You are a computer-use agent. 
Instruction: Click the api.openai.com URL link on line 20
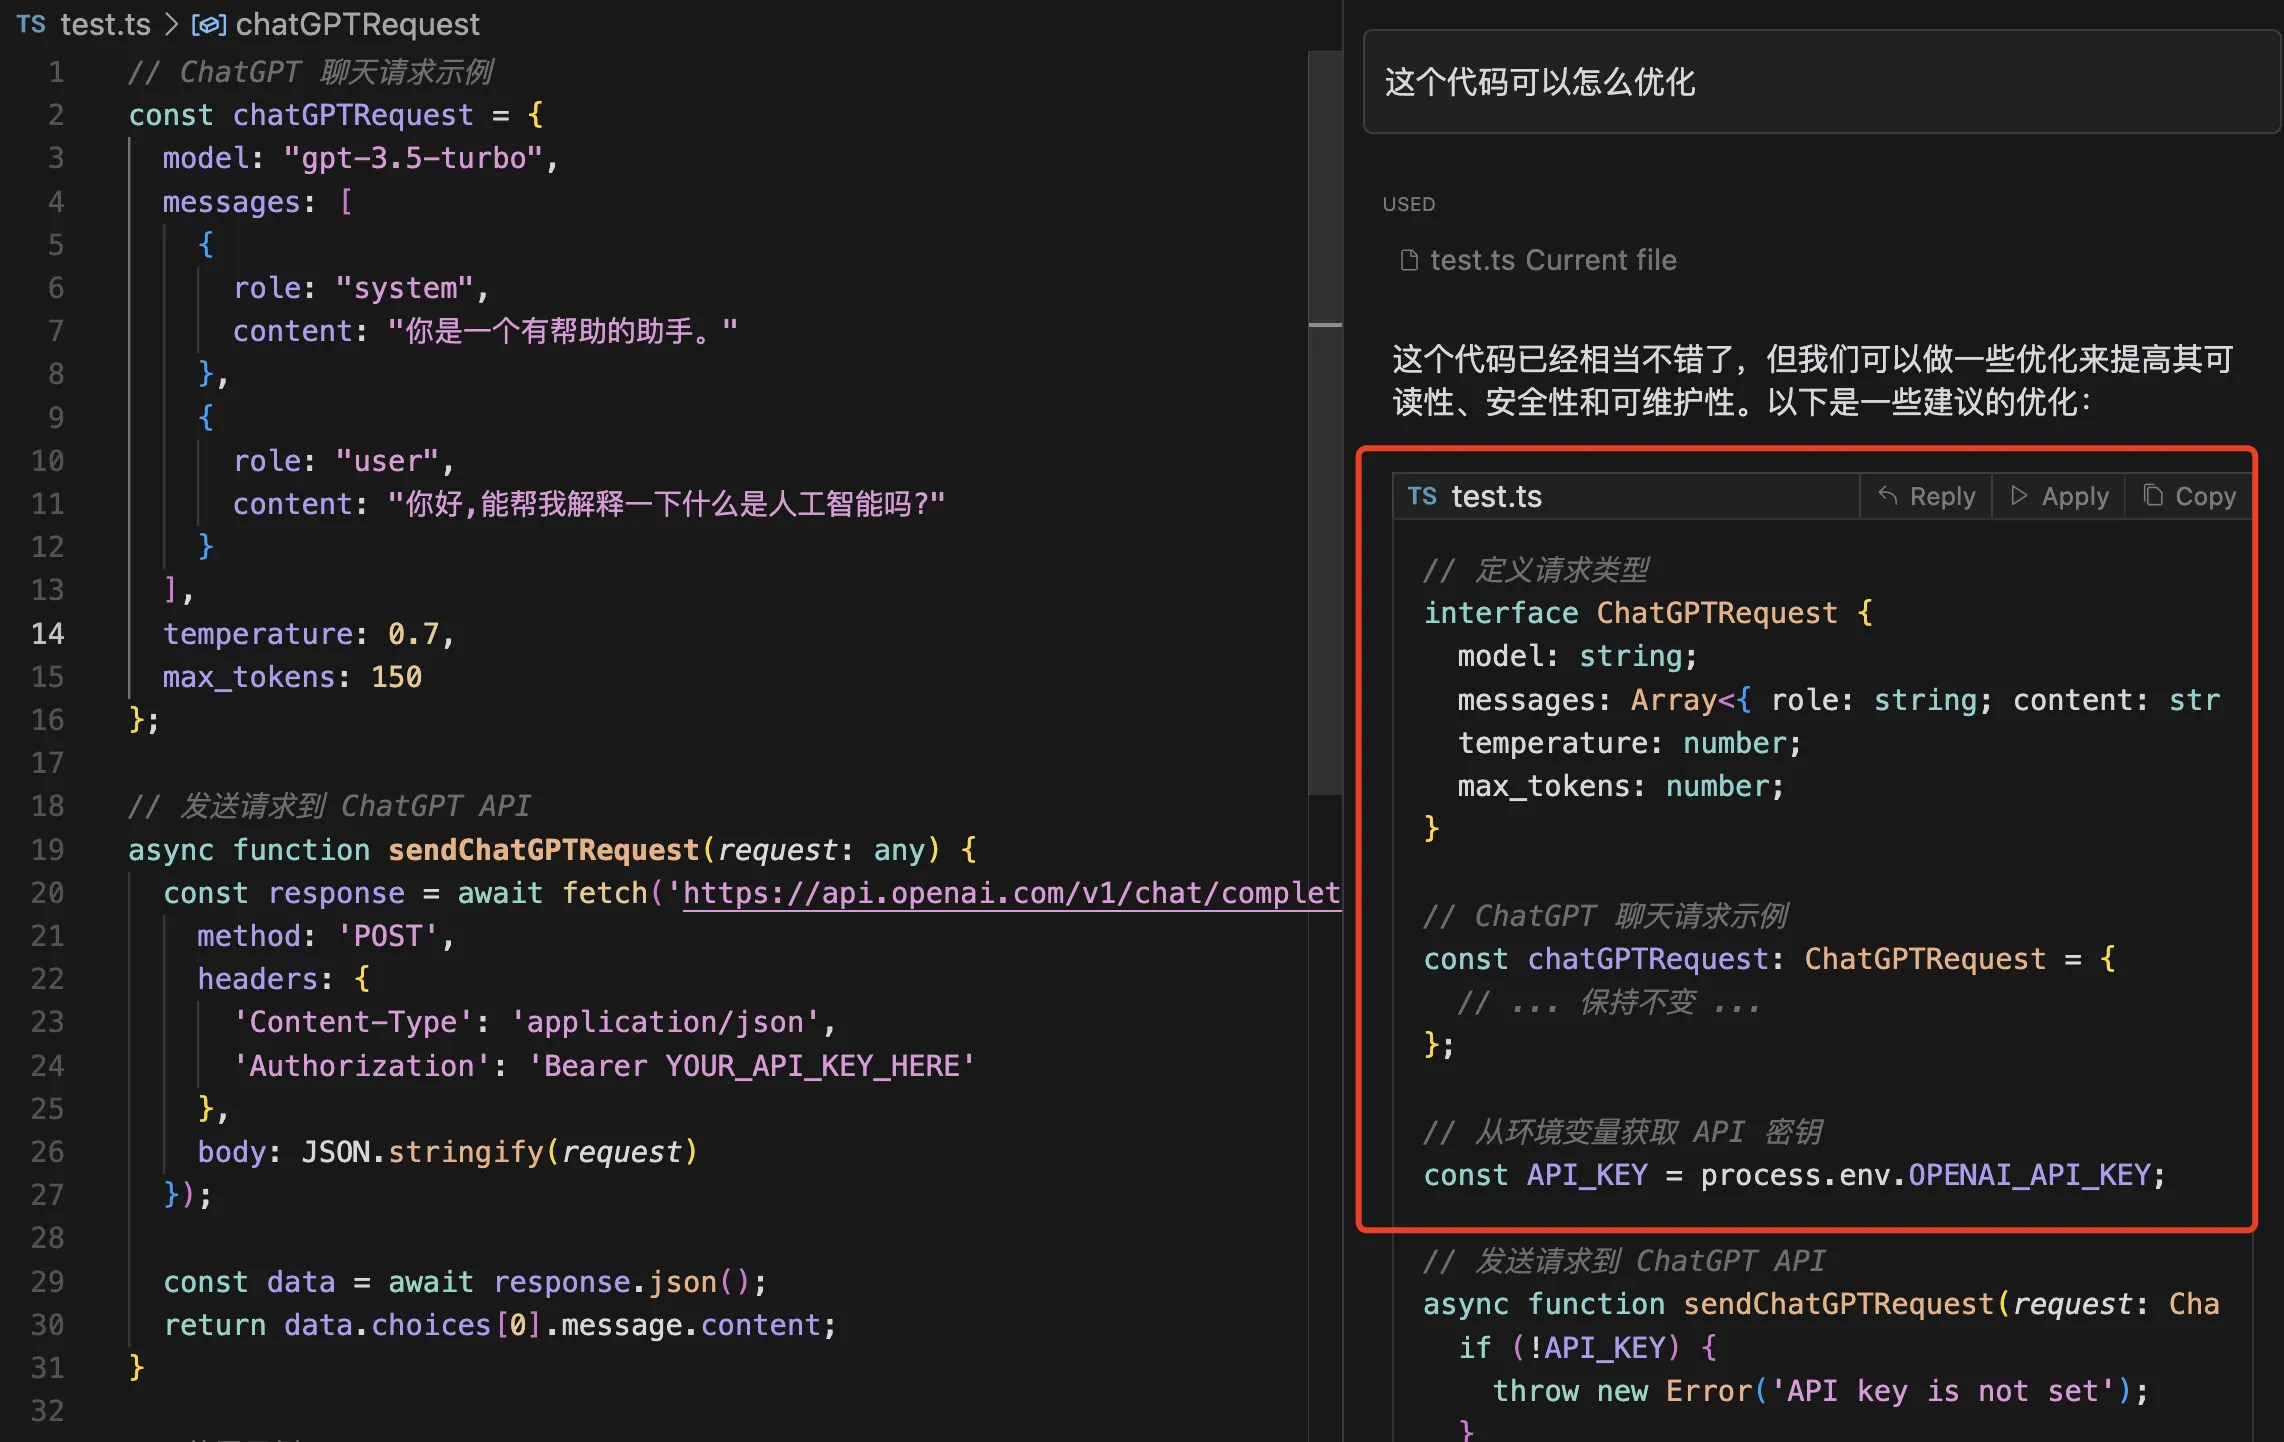pos(1010,892)
